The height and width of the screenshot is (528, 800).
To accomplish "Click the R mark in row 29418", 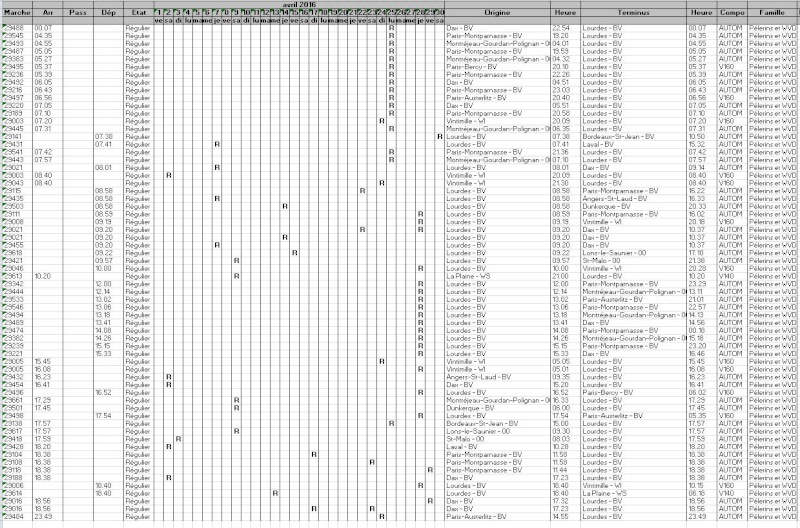I will [x=178, y=439].
